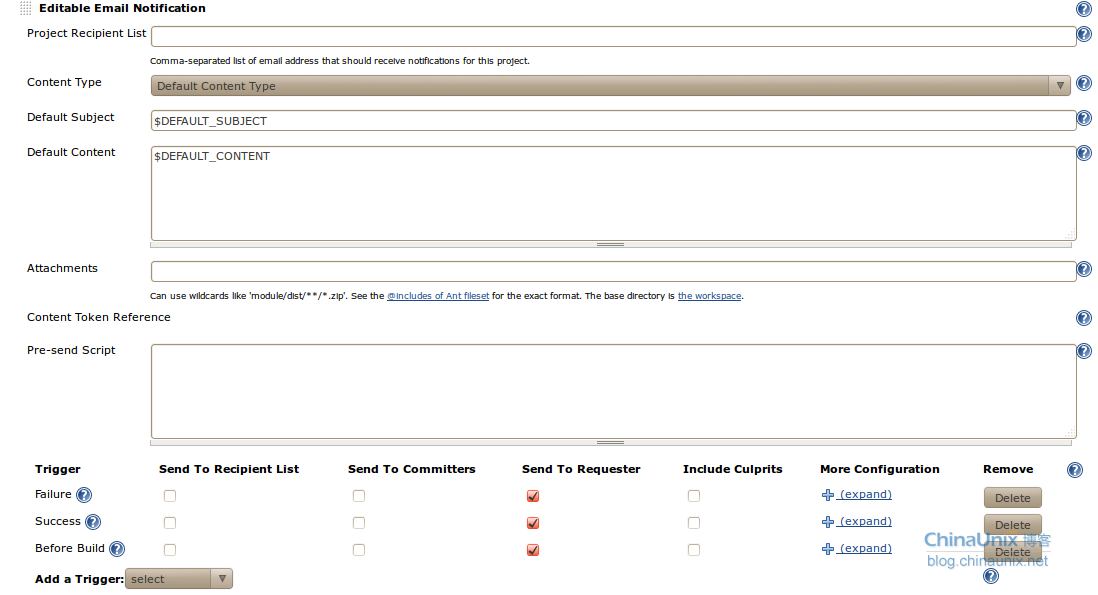Expand more configuration for Failure trigger

865,494
